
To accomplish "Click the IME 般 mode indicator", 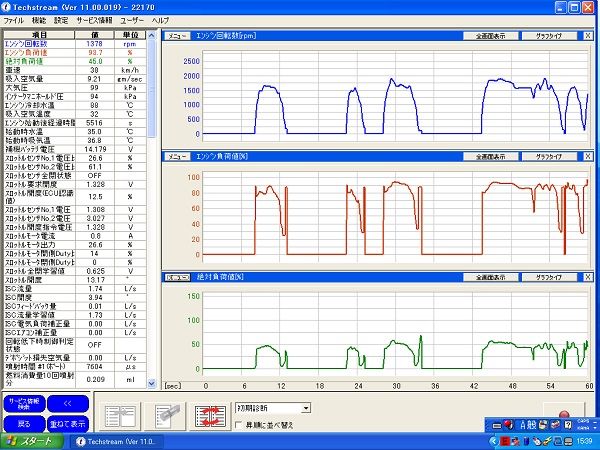I will [x=532, y=424].
